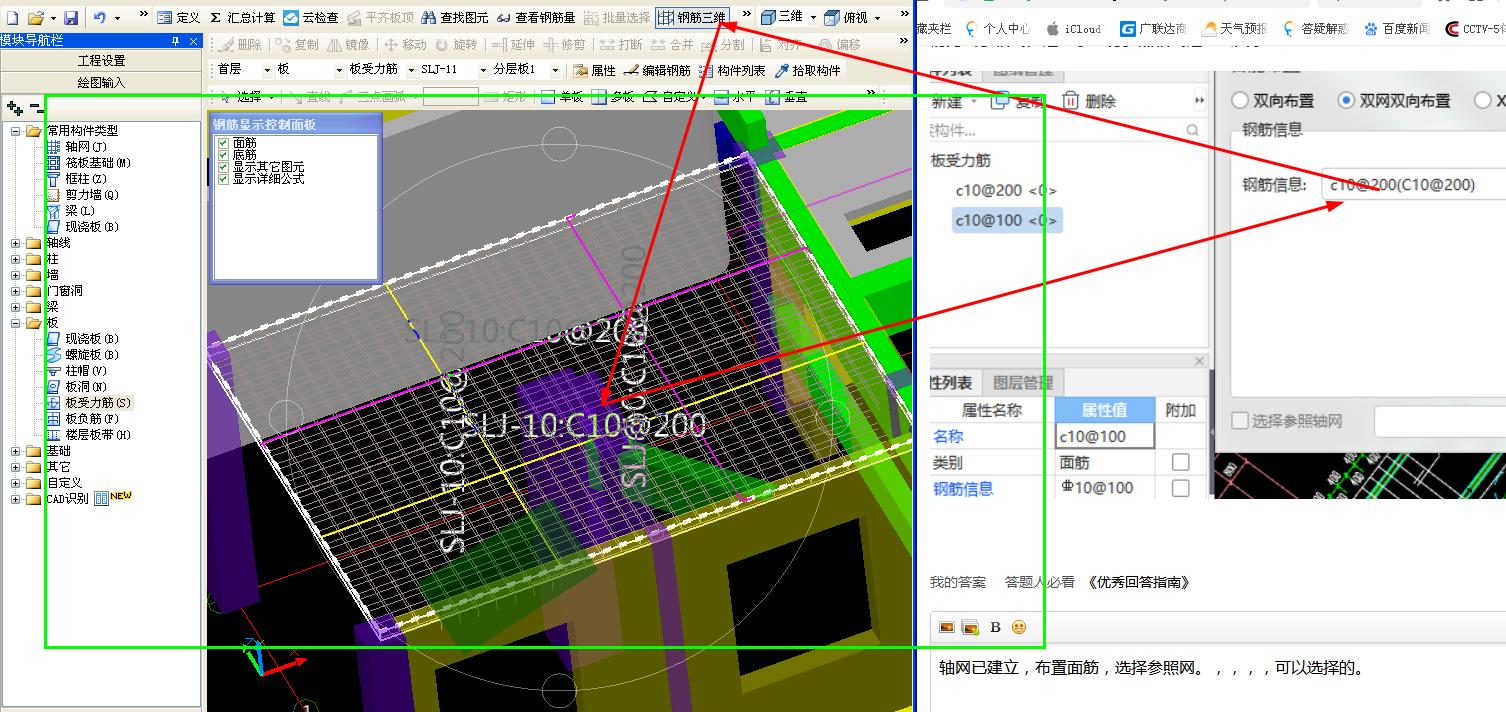
Task: Select 双网双向布置 radio button
Action: (1346, 100)
